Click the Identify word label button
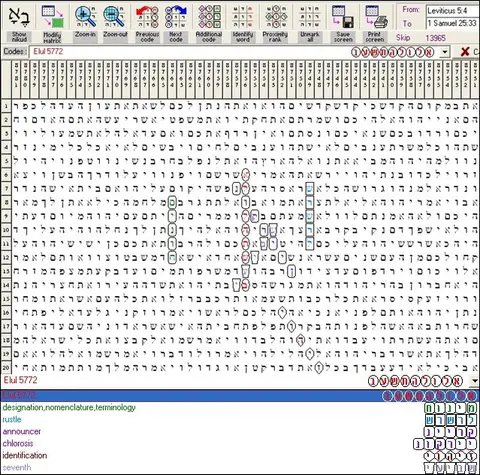The height and width of the screenshot is (475, 480). point(242,37)
